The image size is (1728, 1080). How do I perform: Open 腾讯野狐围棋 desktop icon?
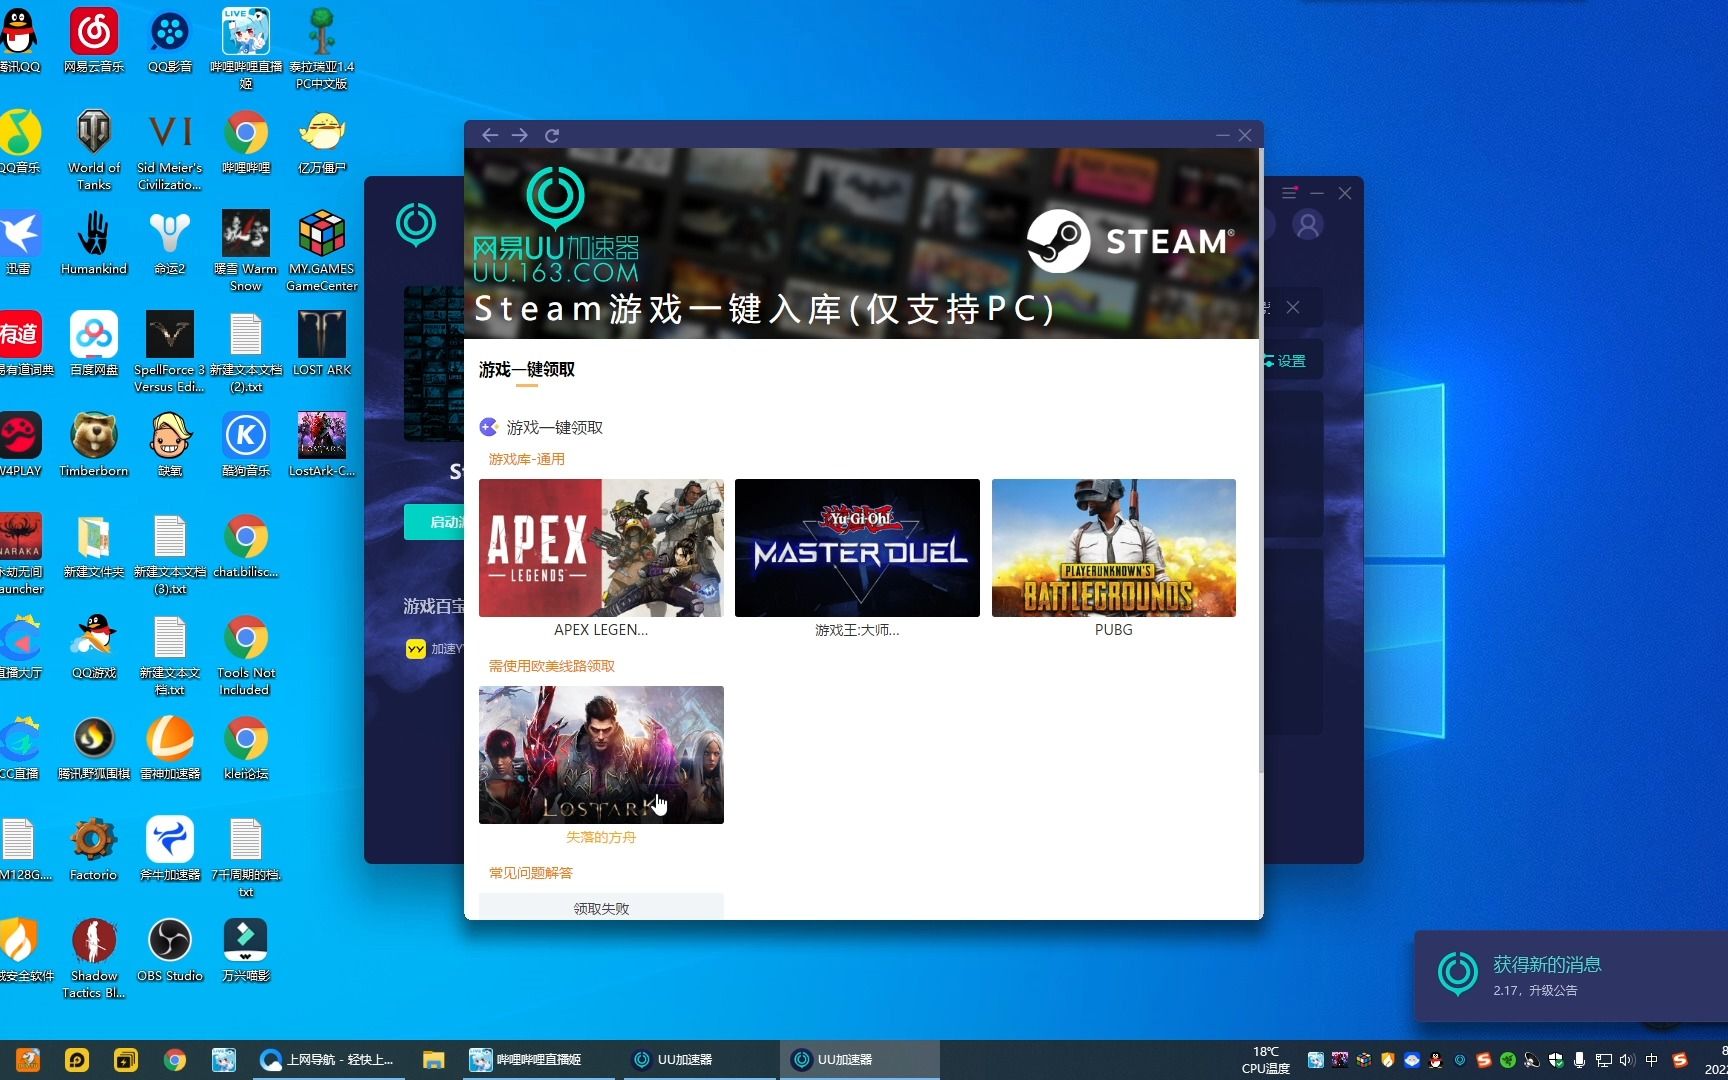pyautogui.click(x=94, y=749)
